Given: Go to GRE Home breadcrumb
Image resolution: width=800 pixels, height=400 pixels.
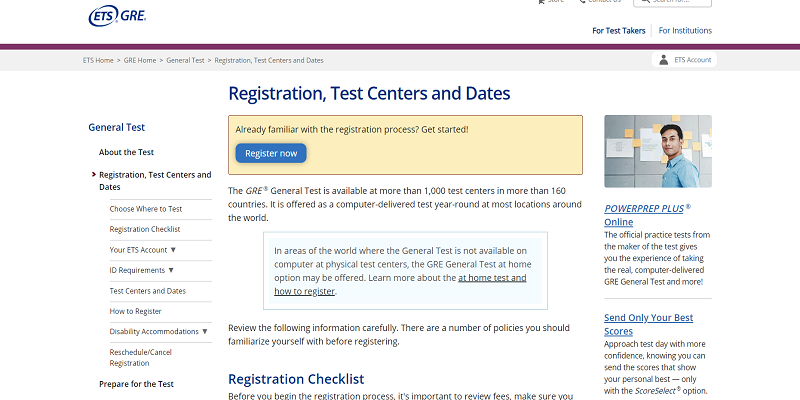Looking at the screenshot, I should (141, 60).
